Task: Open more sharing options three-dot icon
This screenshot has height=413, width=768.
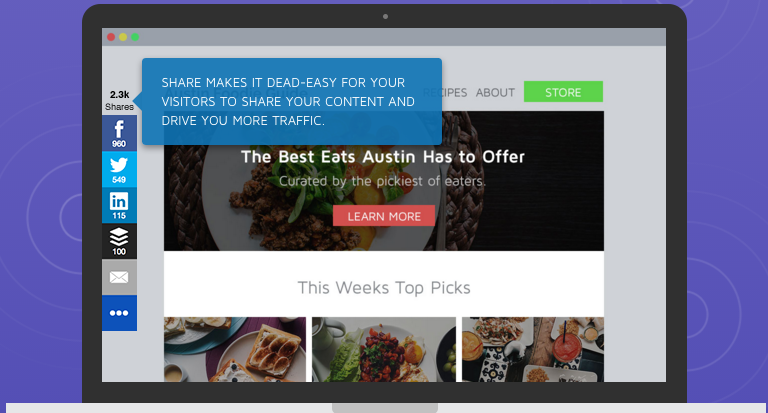Action: coord(119,313)
